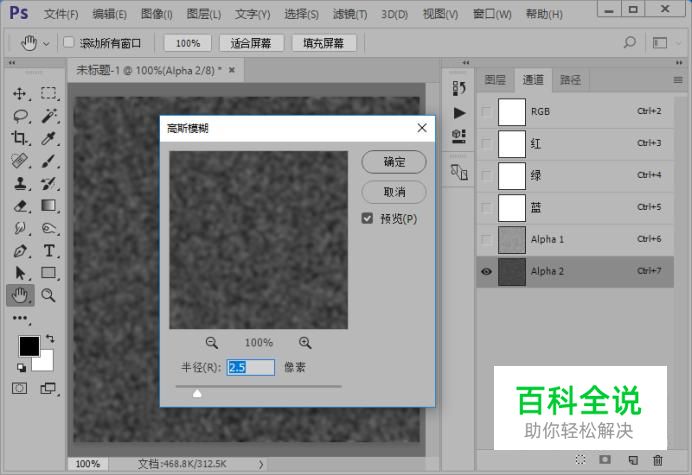692x475 pixels.
Task: Swap foreground and background colors
Action: tap(50, 339)
